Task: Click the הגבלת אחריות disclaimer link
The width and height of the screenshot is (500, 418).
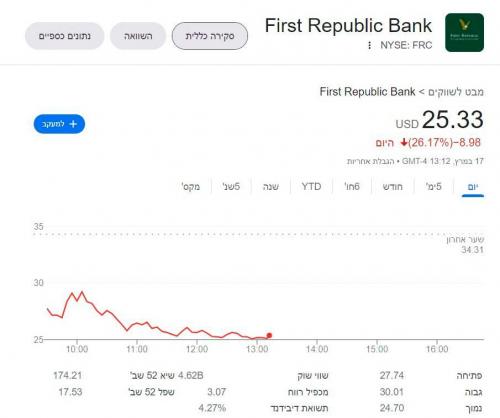Action: pos(370,161)
